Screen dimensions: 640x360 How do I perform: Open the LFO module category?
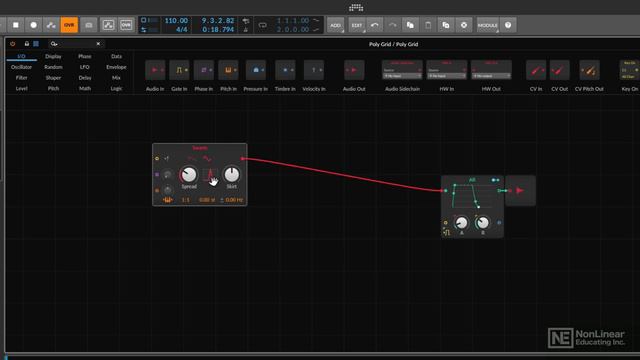point(85,67)
